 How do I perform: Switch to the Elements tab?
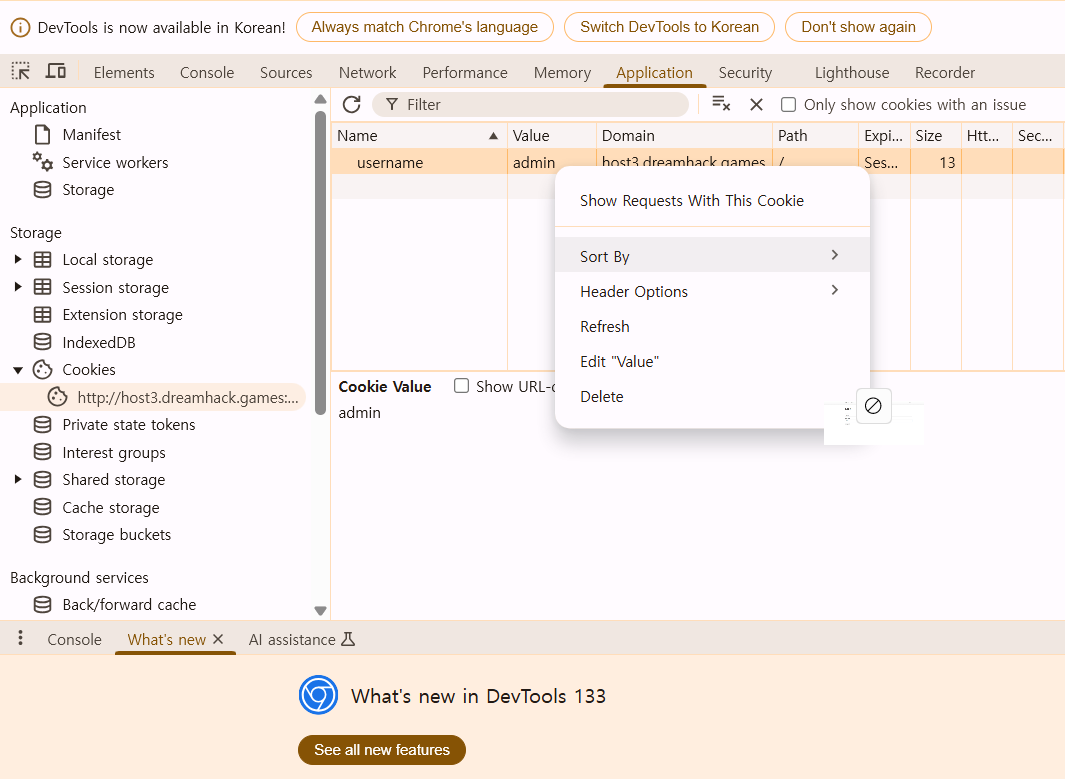click(124, 72)
